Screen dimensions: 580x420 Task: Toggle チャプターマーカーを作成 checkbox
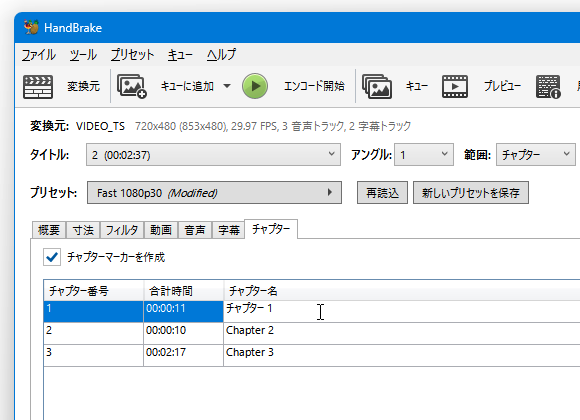[x=52, y=257]
